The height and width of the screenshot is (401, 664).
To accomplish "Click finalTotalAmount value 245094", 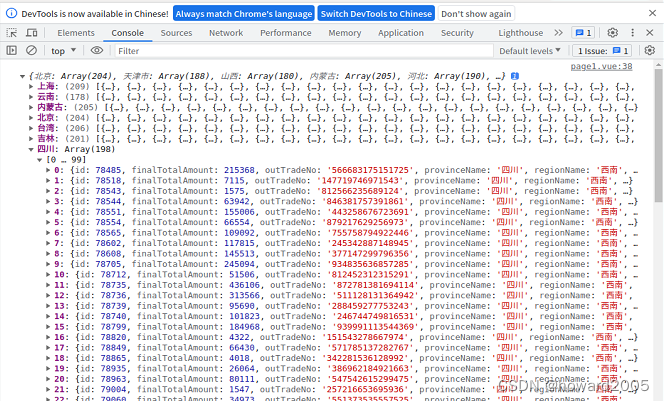I will pos(239,264).
